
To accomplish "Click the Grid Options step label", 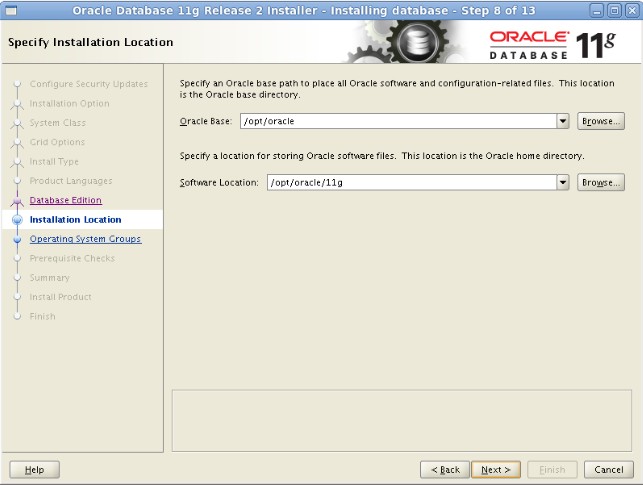I will 57,142.
